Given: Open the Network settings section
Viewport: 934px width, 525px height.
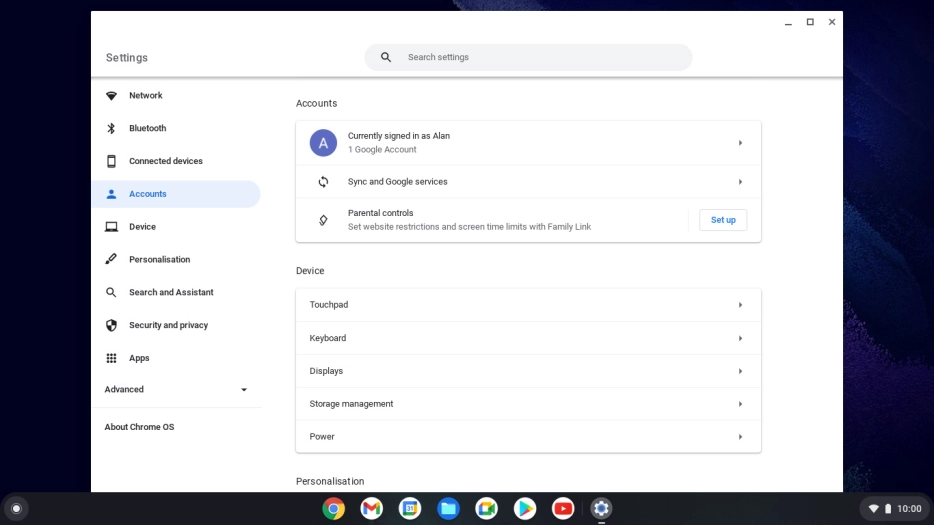Looking at the screenshot, I should pos(176,95).
